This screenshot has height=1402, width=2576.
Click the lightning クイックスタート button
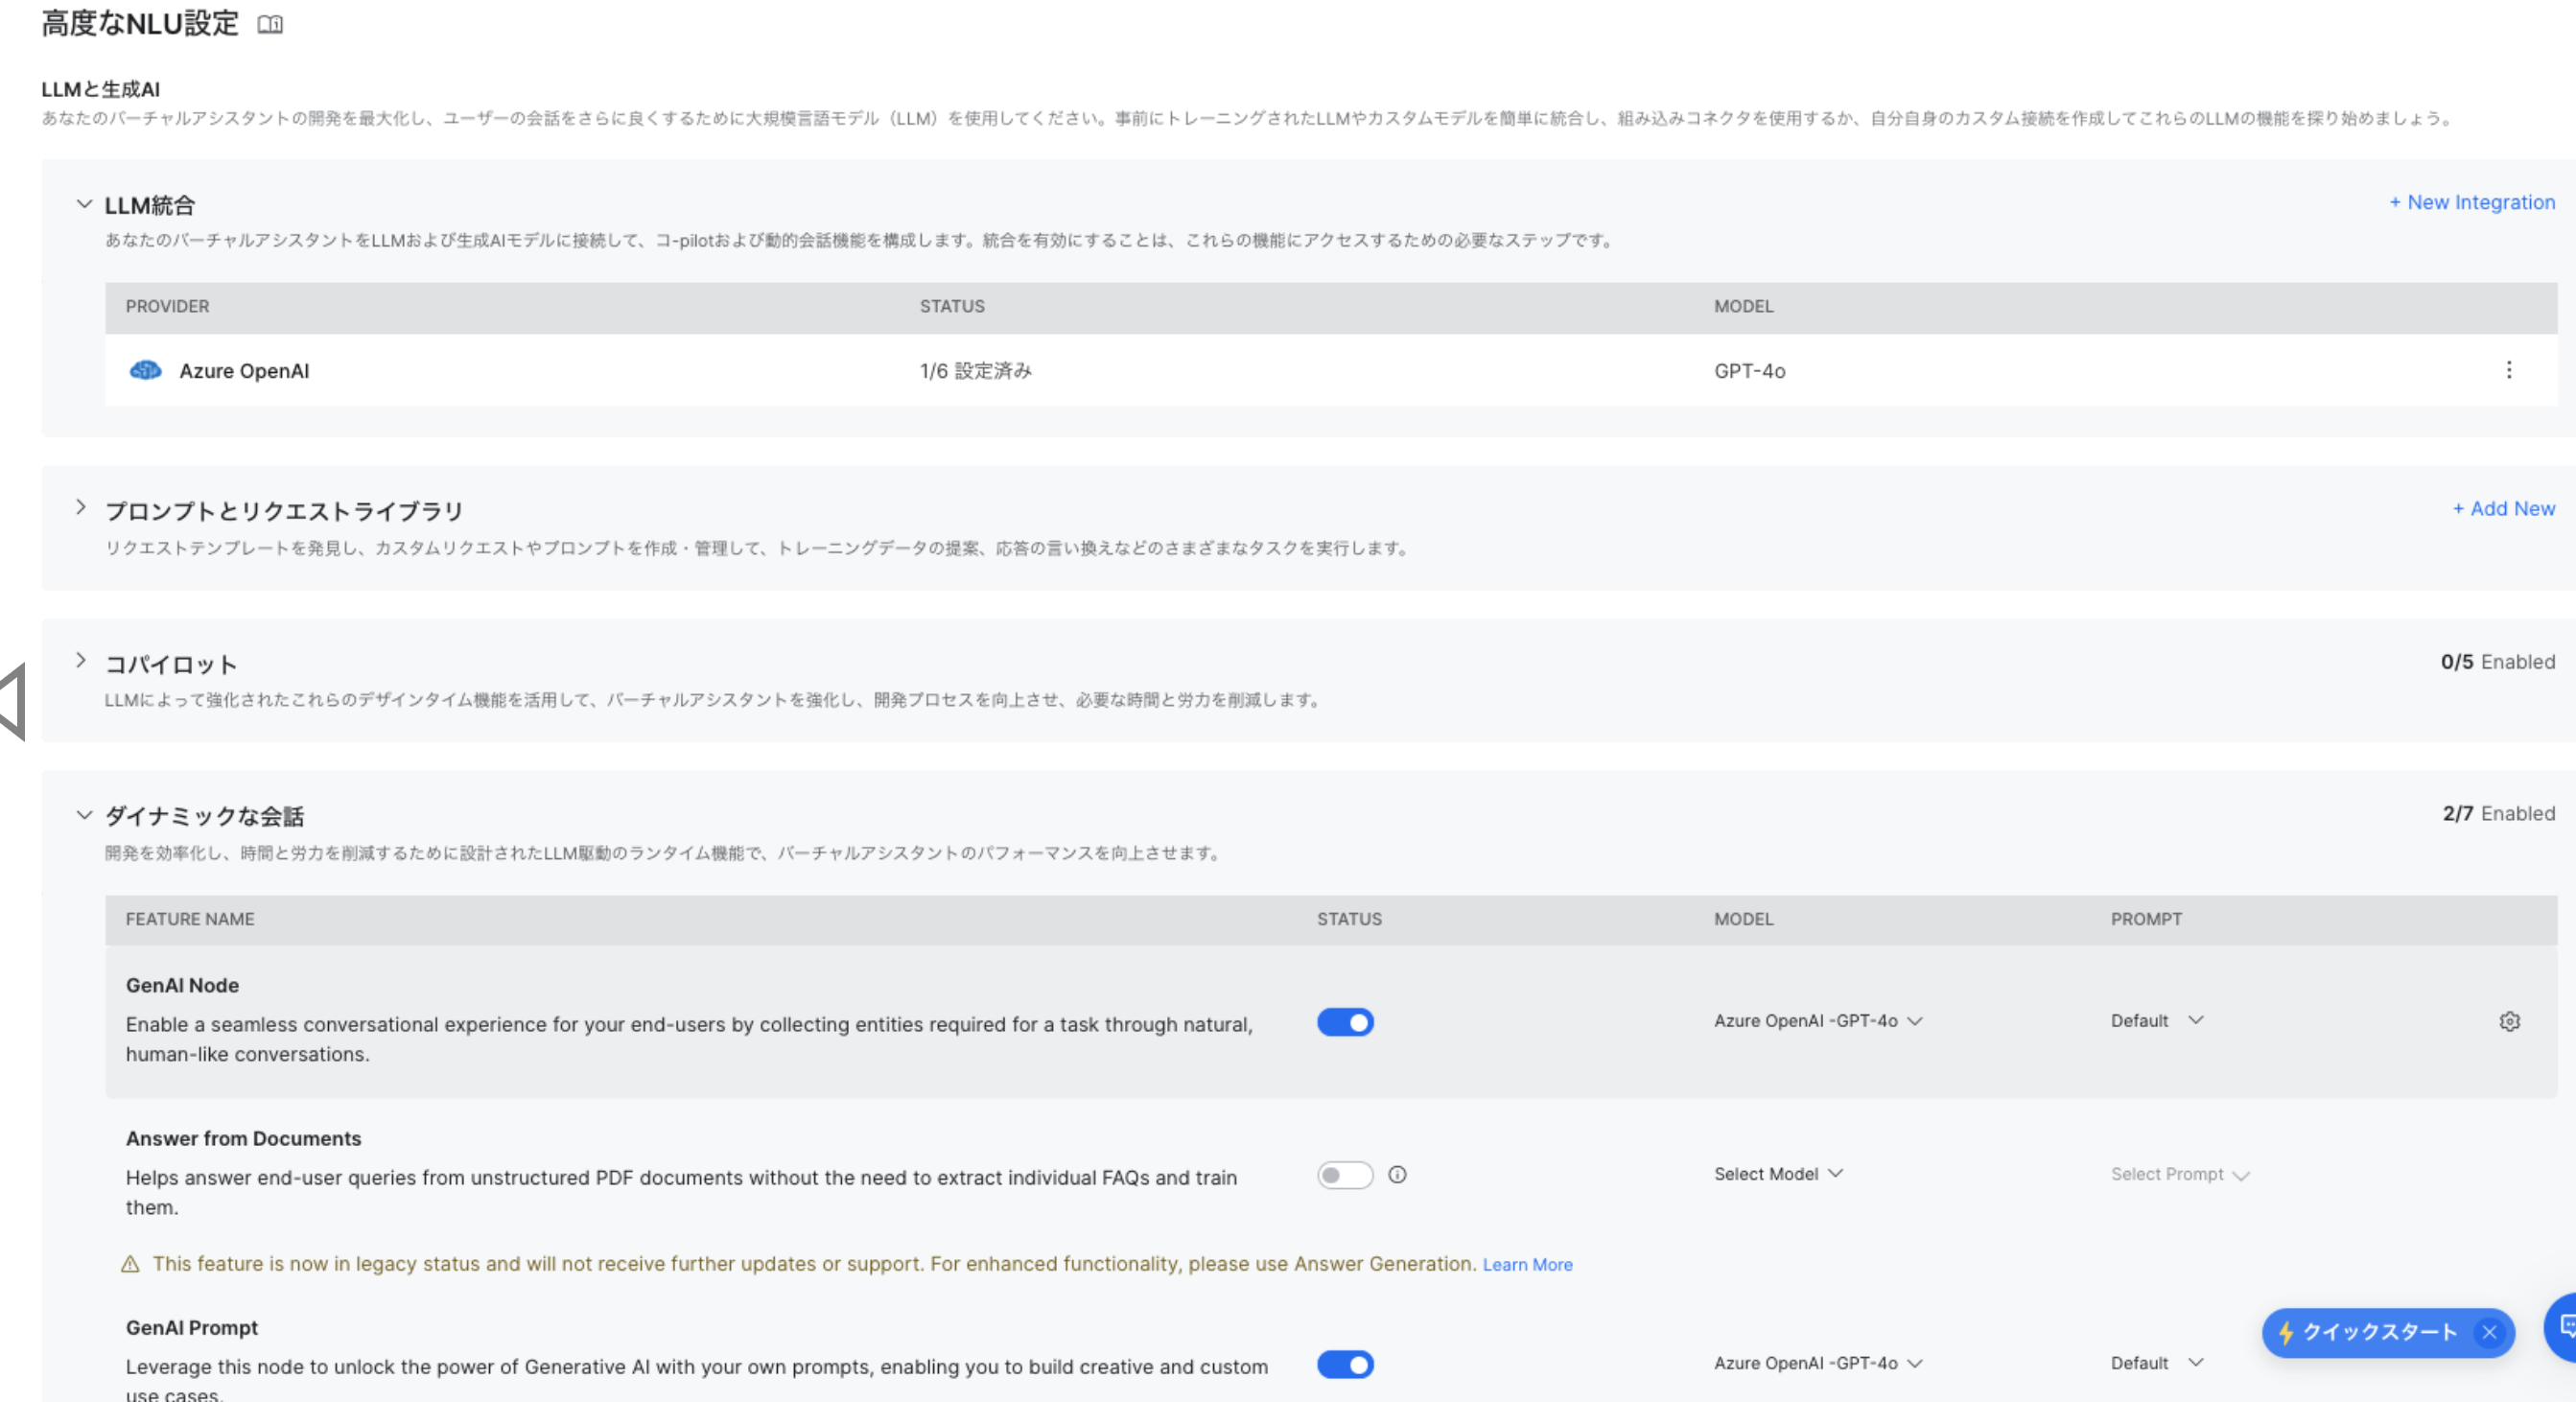coord(2368,1332)
